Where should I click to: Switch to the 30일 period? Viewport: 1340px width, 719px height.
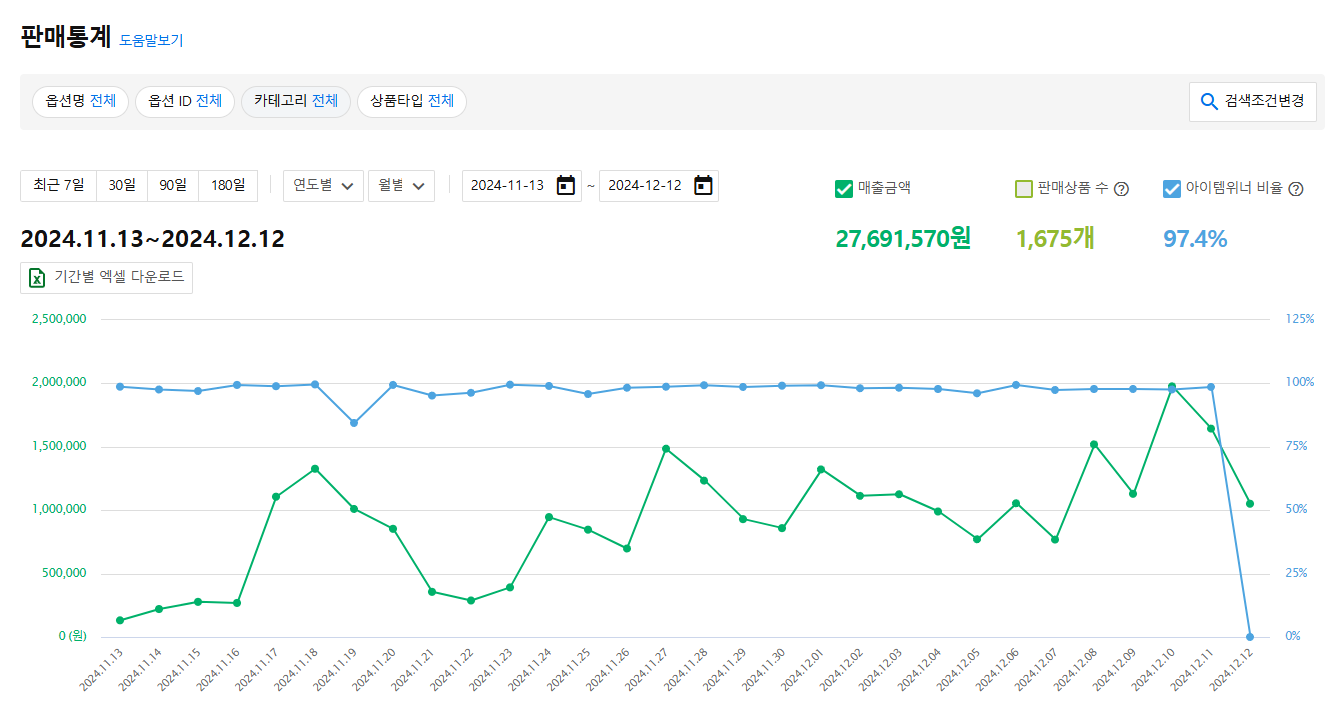[122, 186]
